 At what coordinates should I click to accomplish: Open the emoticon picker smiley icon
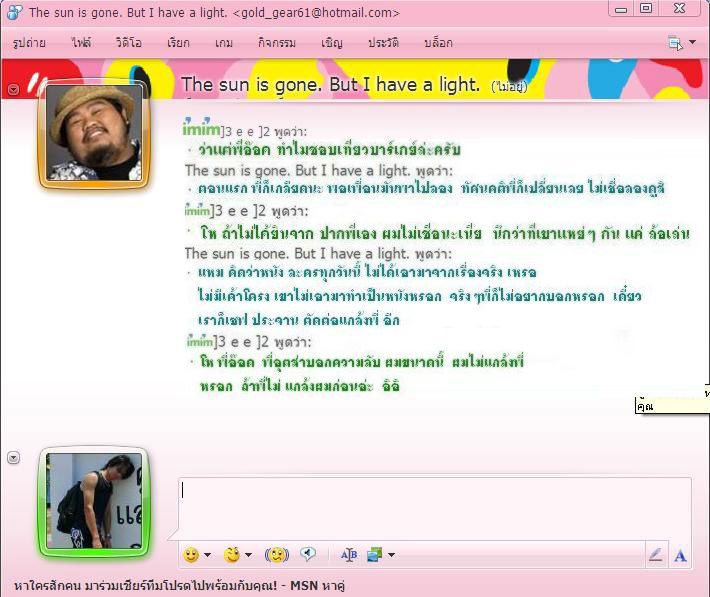(190, 554)
